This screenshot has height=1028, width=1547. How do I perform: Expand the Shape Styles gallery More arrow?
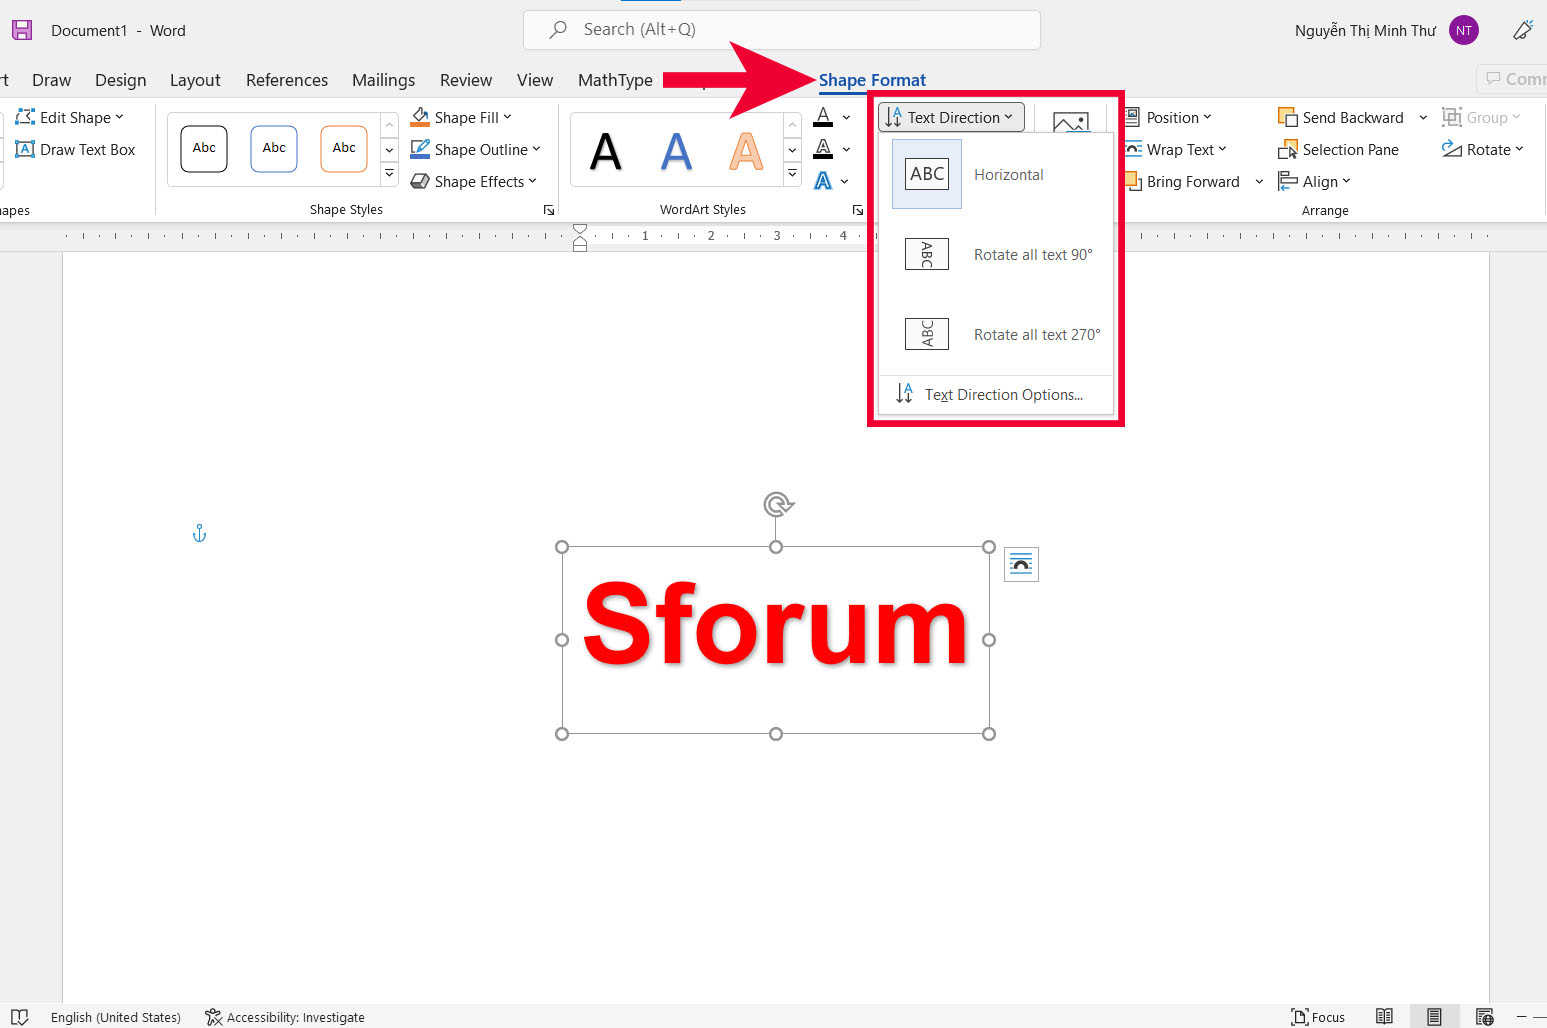coord(390,174)
